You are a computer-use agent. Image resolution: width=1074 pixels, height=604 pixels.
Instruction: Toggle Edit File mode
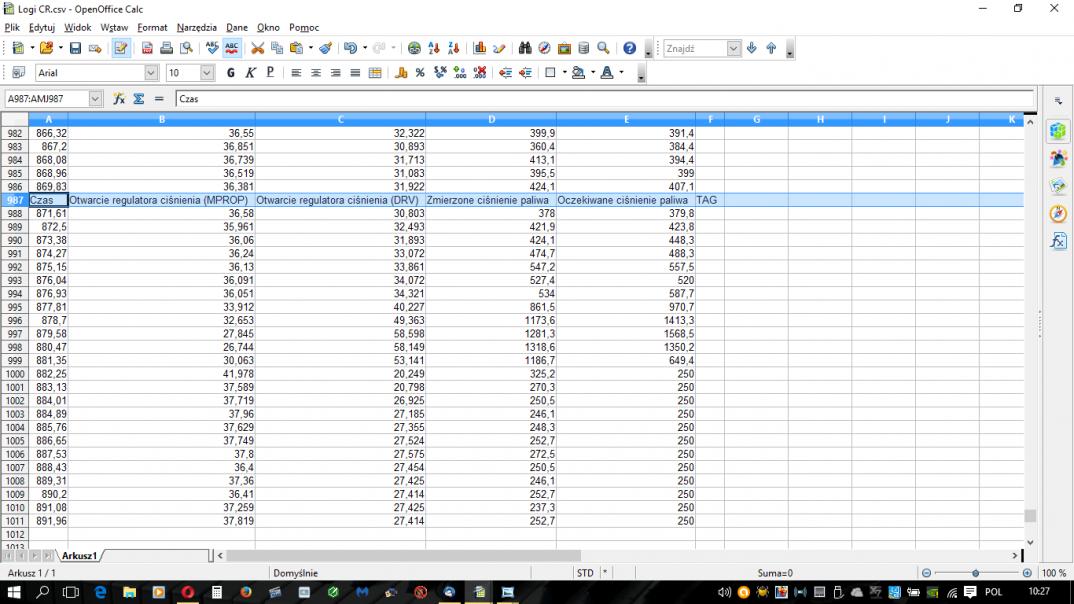[121, 49]
